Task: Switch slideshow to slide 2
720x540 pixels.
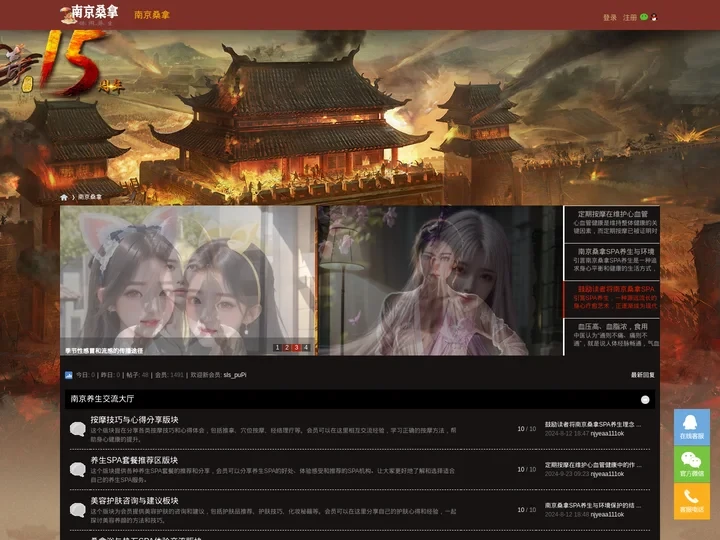Action: (287, 348)
